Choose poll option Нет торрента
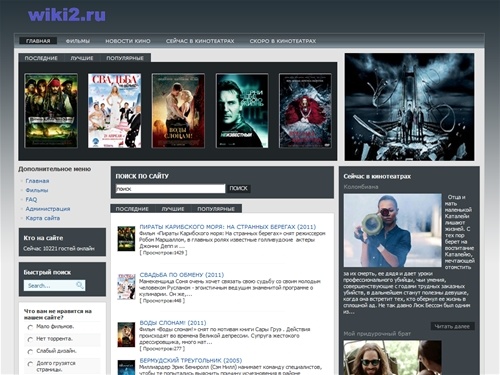Viewport: 500px width, 375px height. tap(30, 339)
